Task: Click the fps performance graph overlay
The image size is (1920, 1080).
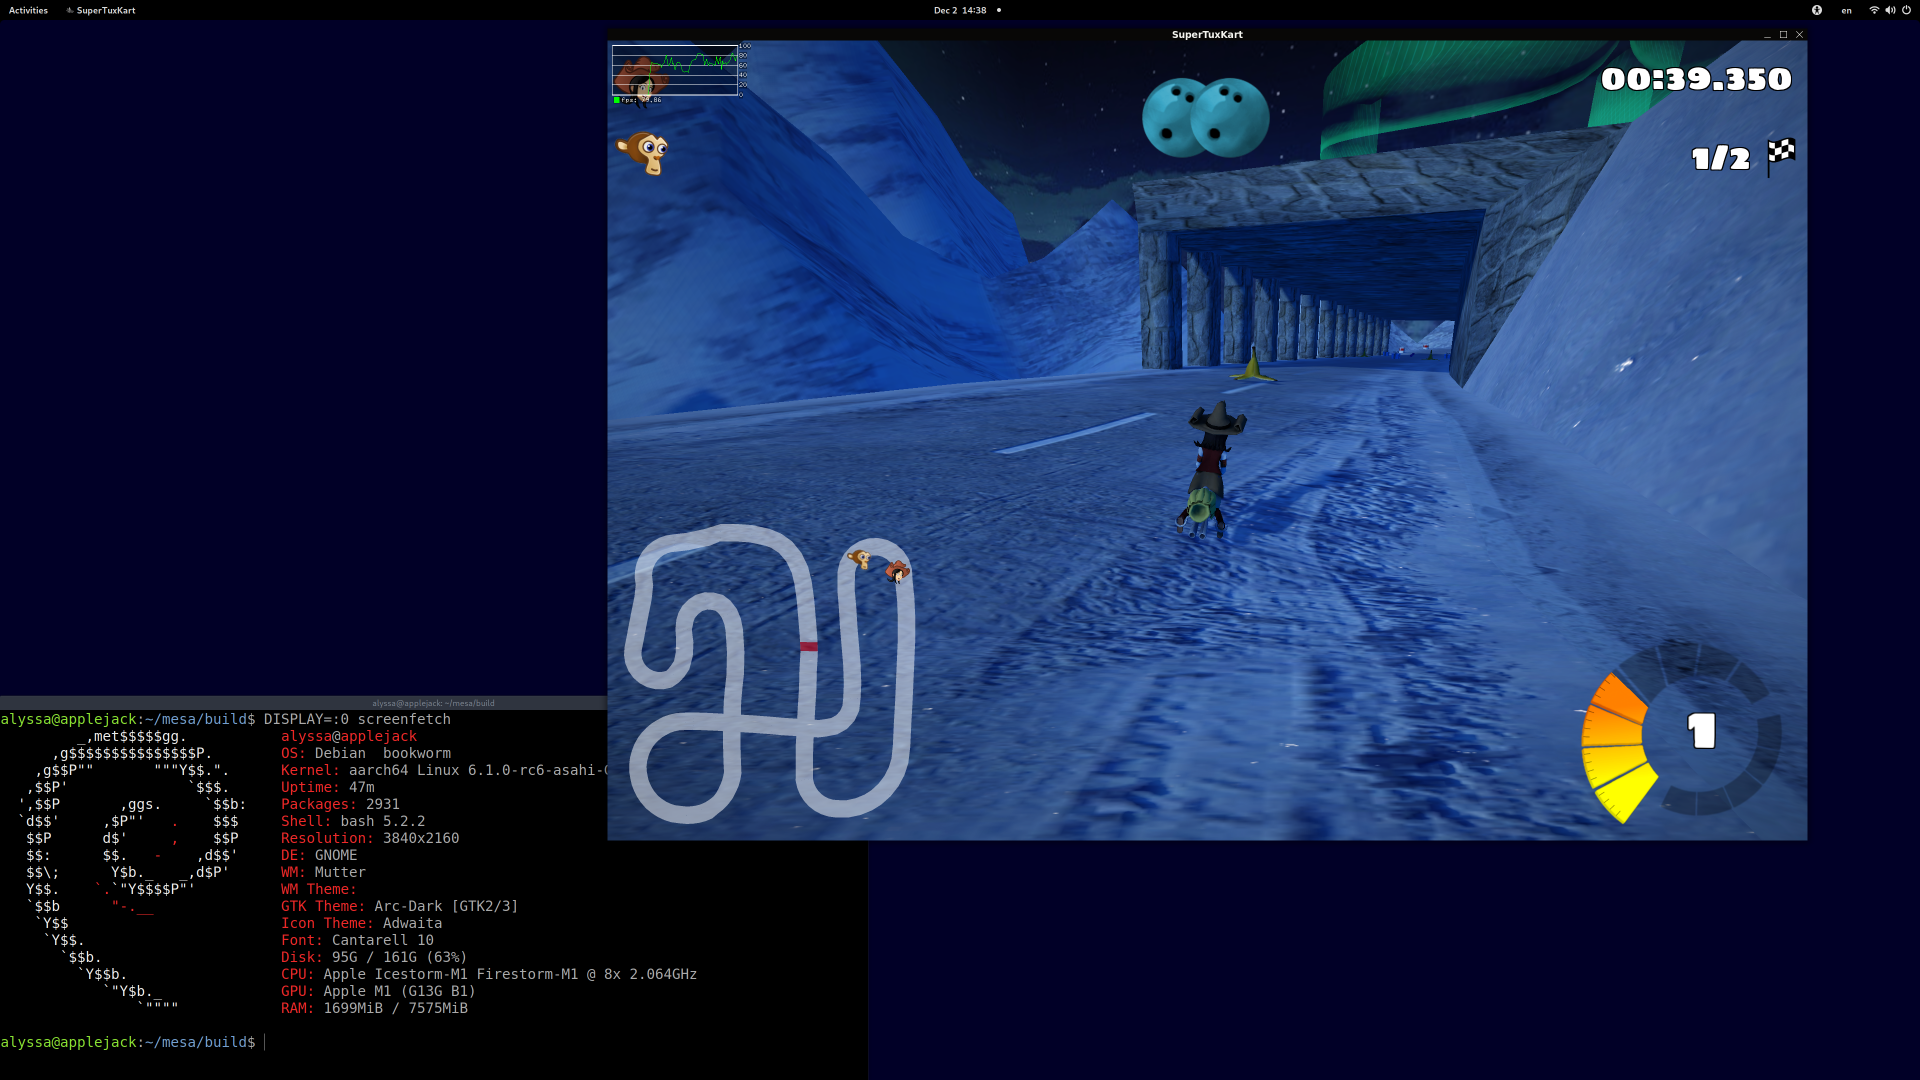Action: pos(675,70)
